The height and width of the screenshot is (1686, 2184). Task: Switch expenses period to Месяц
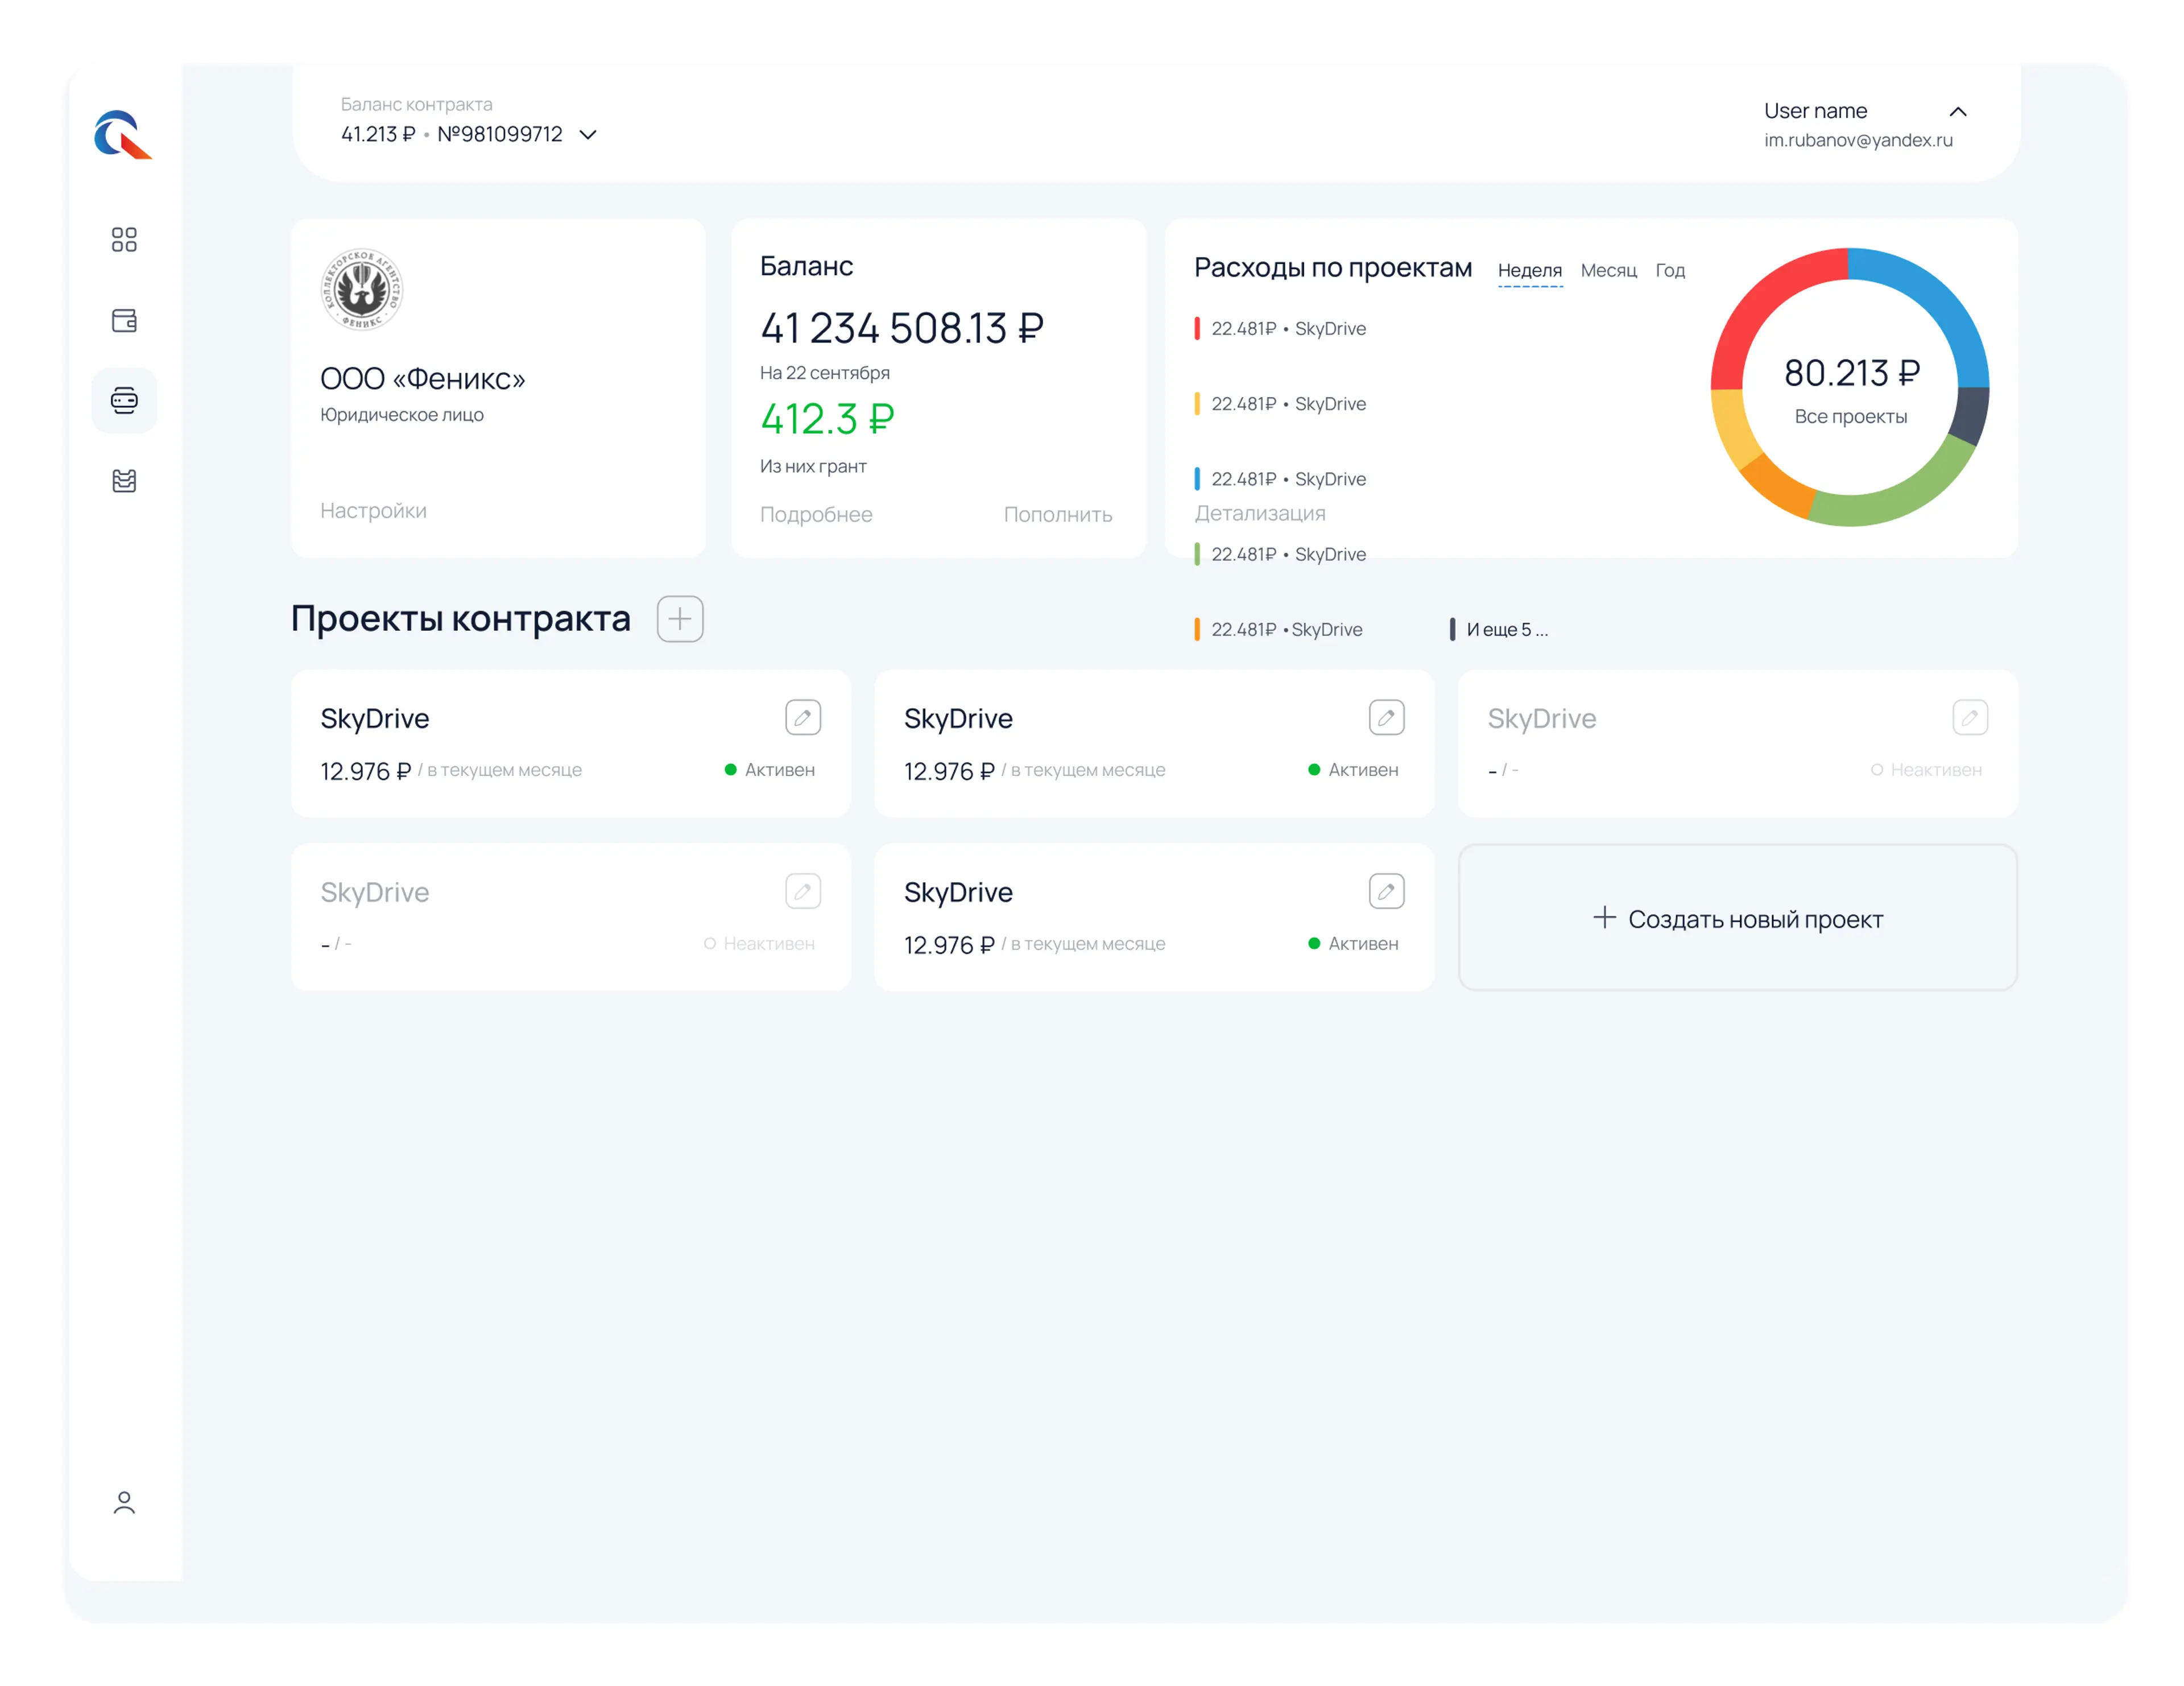point(1608,270)
